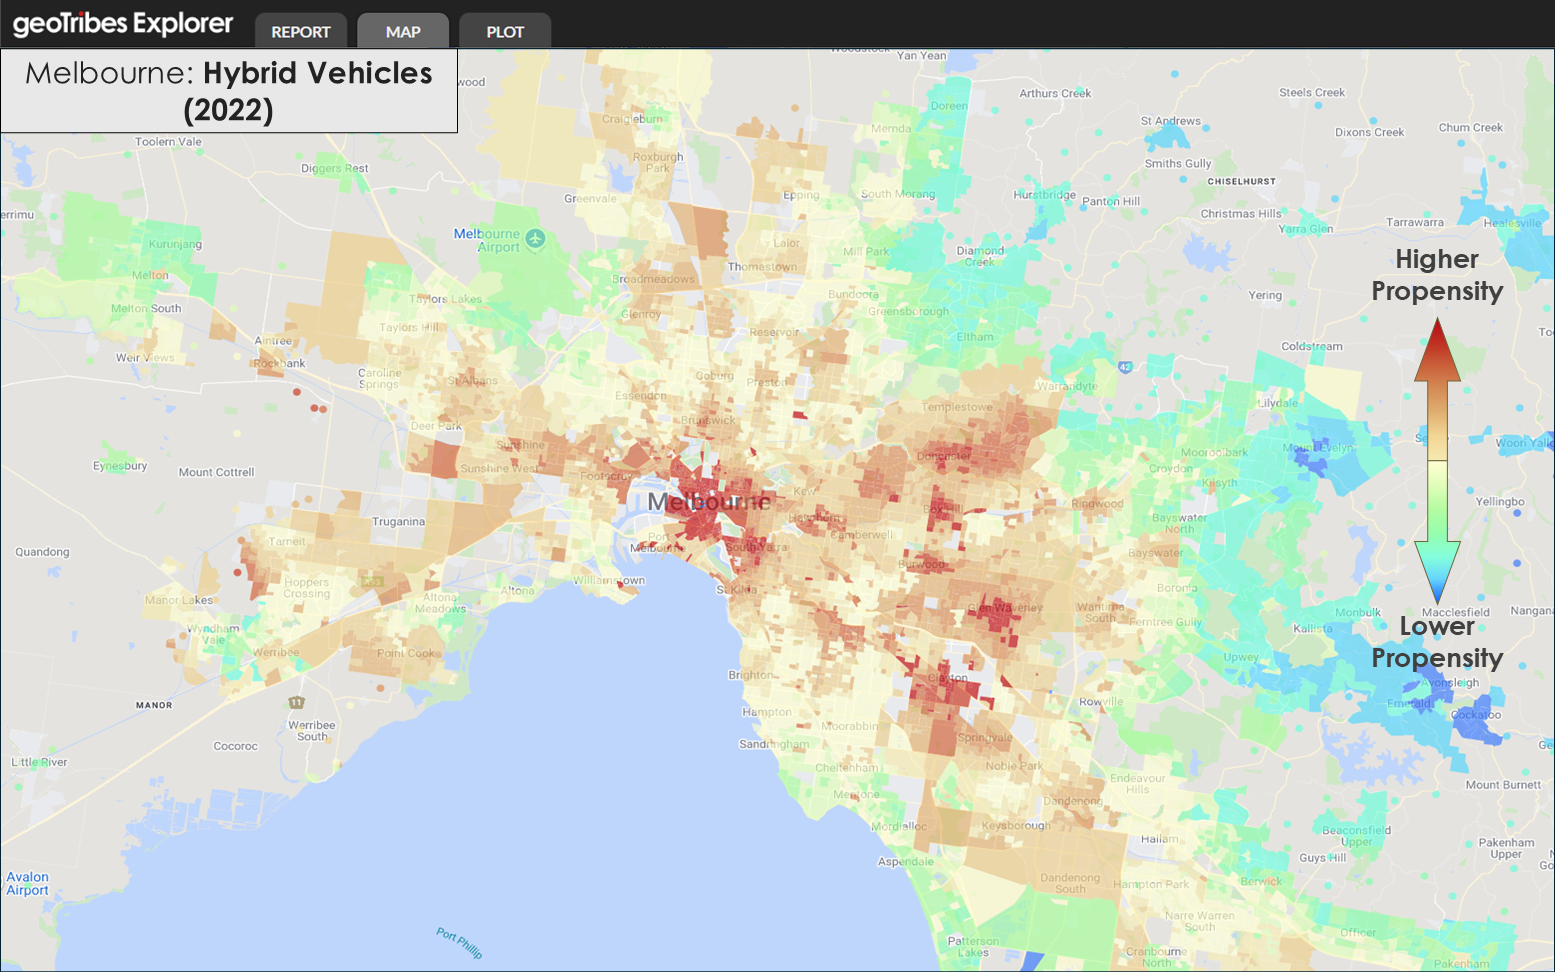The width and height of the screenshot is (1555, 972).
Task: Select the Avalon Airport map label
Action: tap(27, 883)
